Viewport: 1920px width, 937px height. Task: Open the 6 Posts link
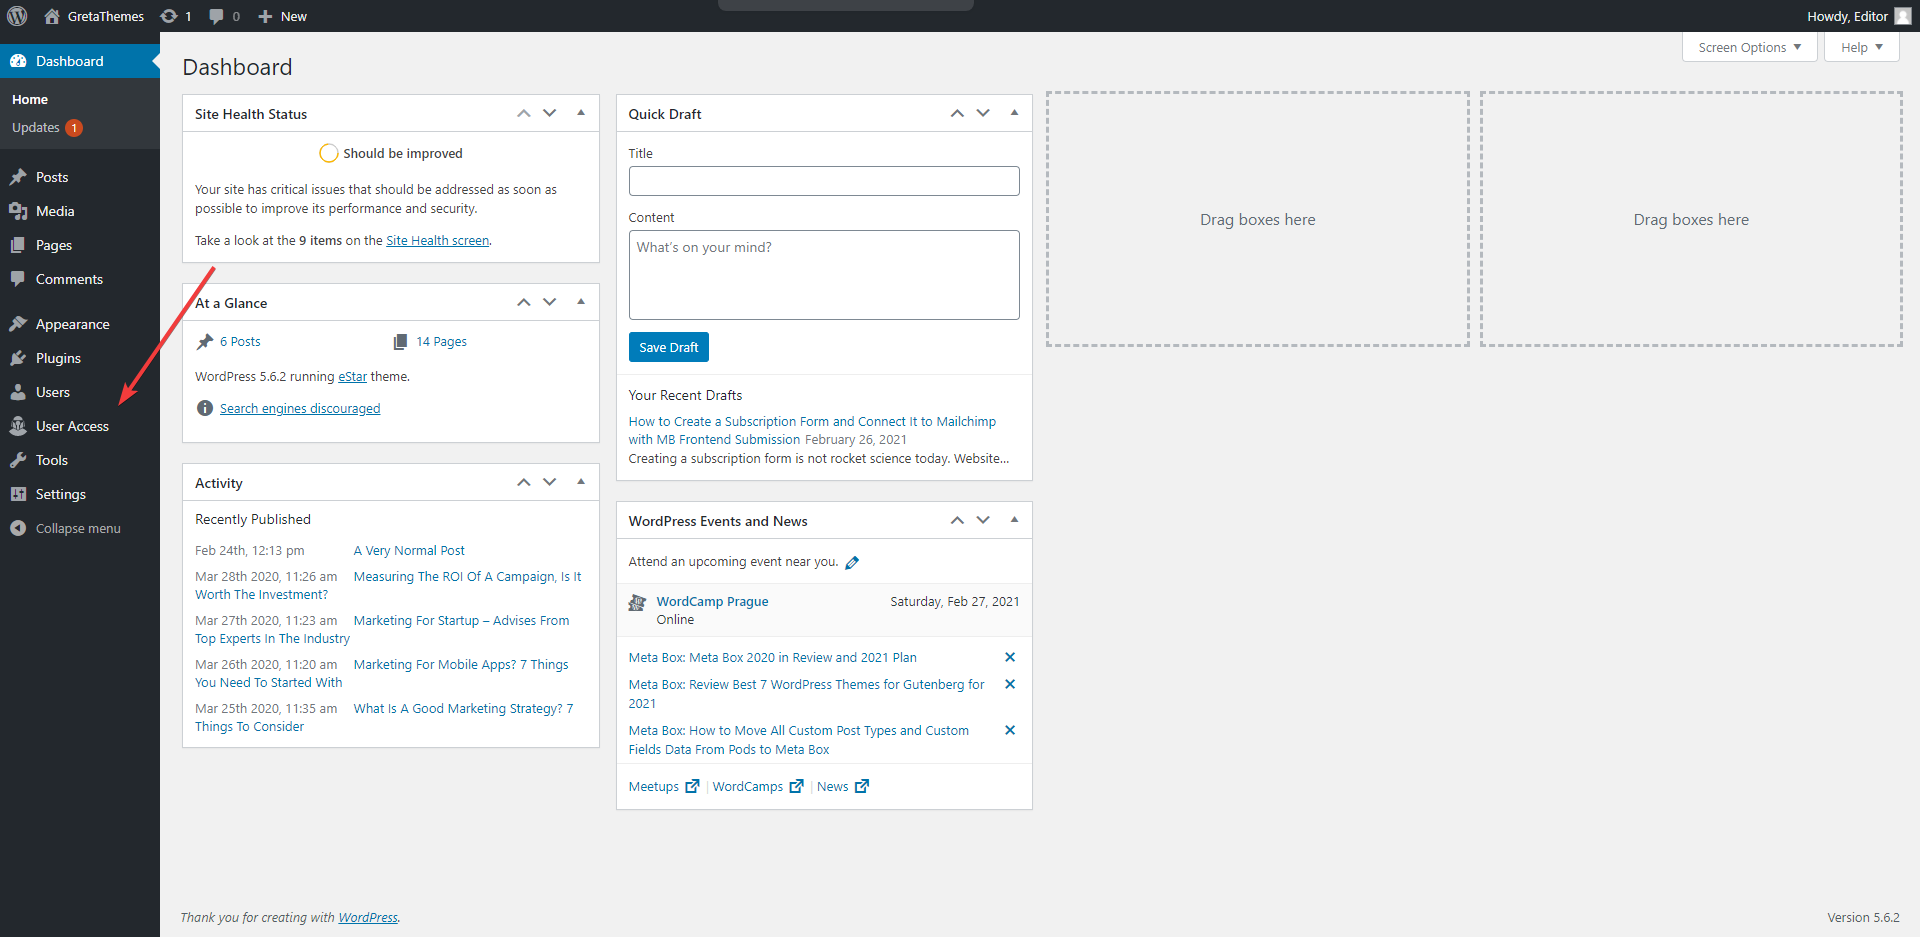pos(240,342)
